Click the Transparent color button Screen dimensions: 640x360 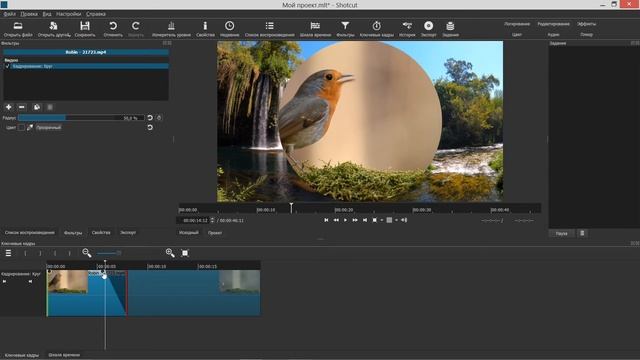(48, 127)
